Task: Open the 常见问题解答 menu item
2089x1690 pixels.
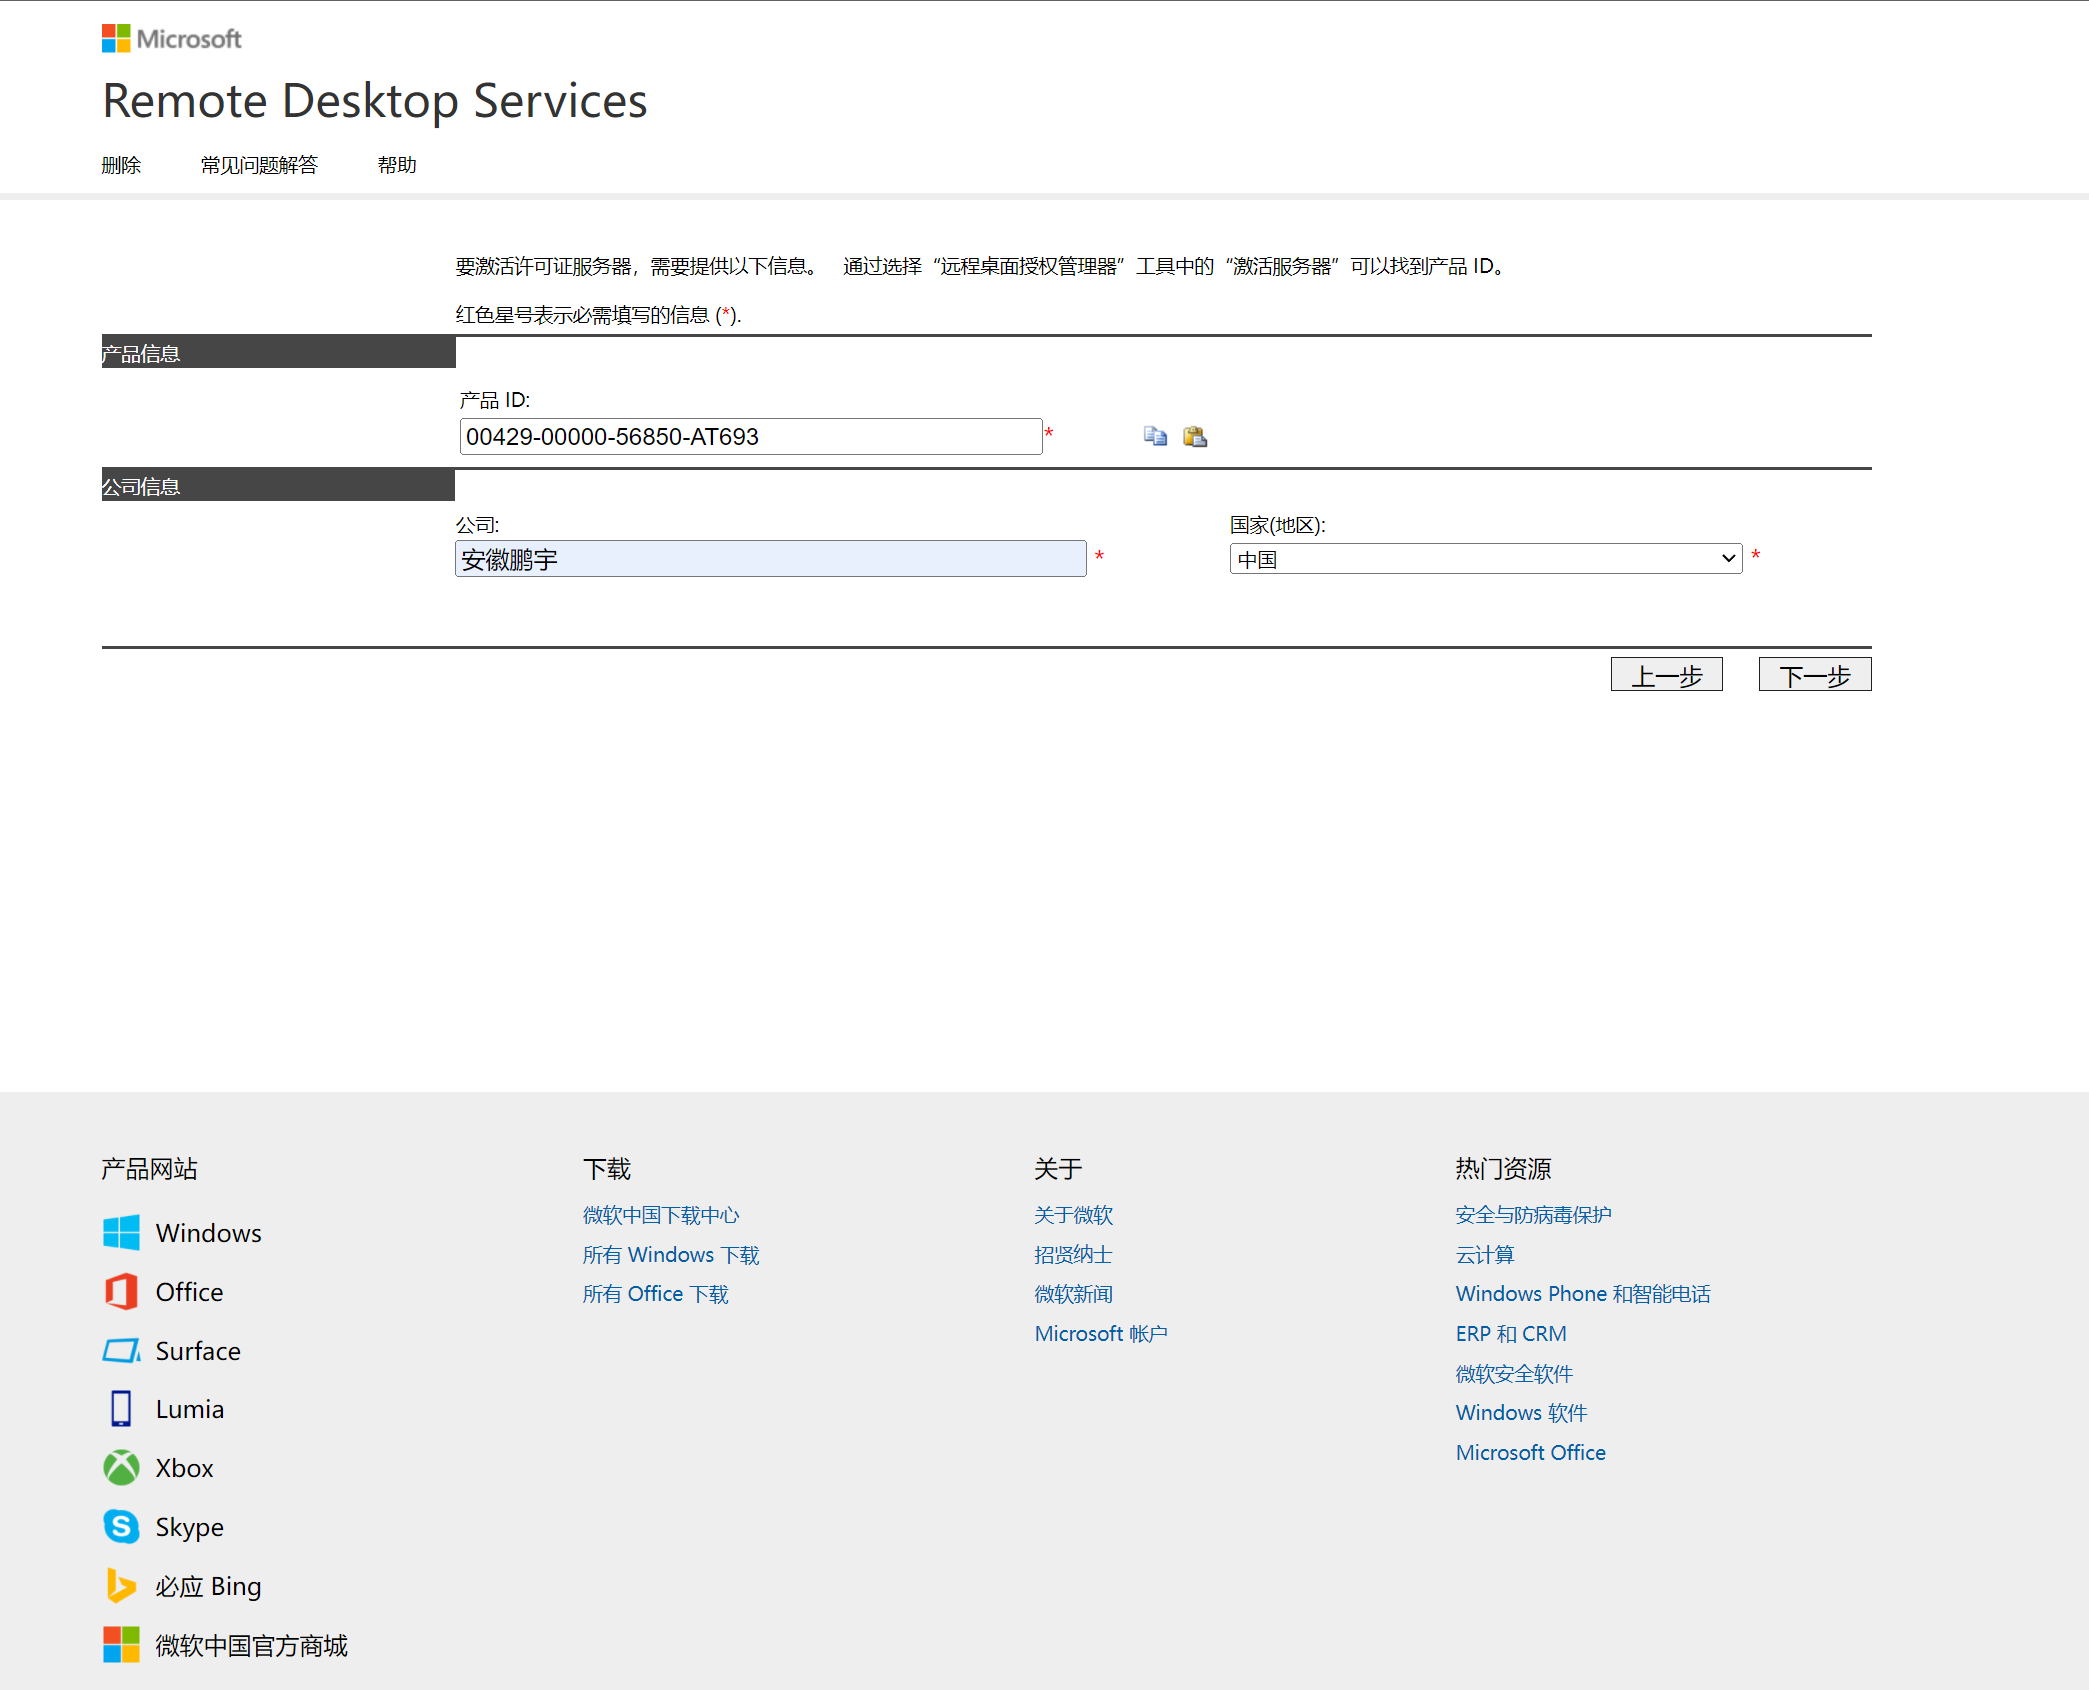Action: [259, 165]
